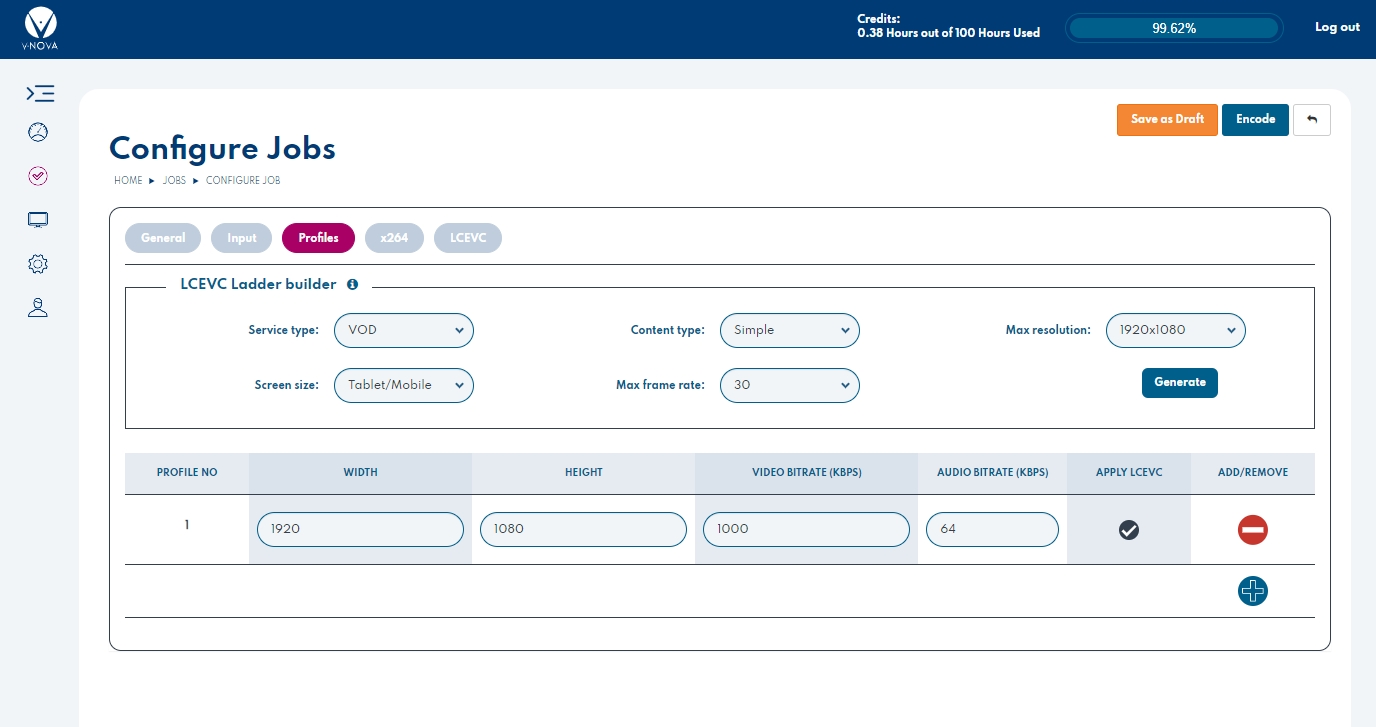Click the V-Nova logo
The width and height of the screenshot is (1376, 727).
pyautogui.click(x=40, y=28)
